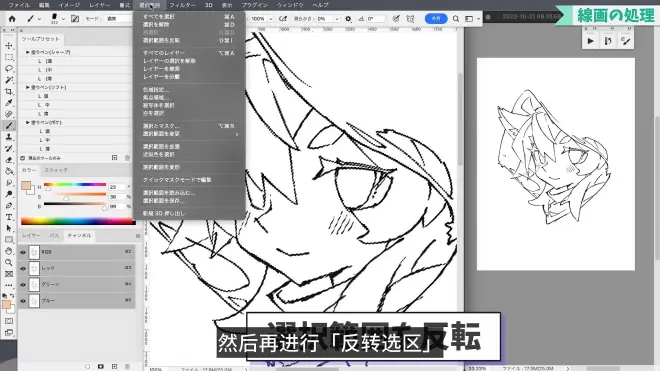The width and height of the screenshot is (660, 371).
Task: Toggle the pressure-for-size target icon
Action: 396,19
